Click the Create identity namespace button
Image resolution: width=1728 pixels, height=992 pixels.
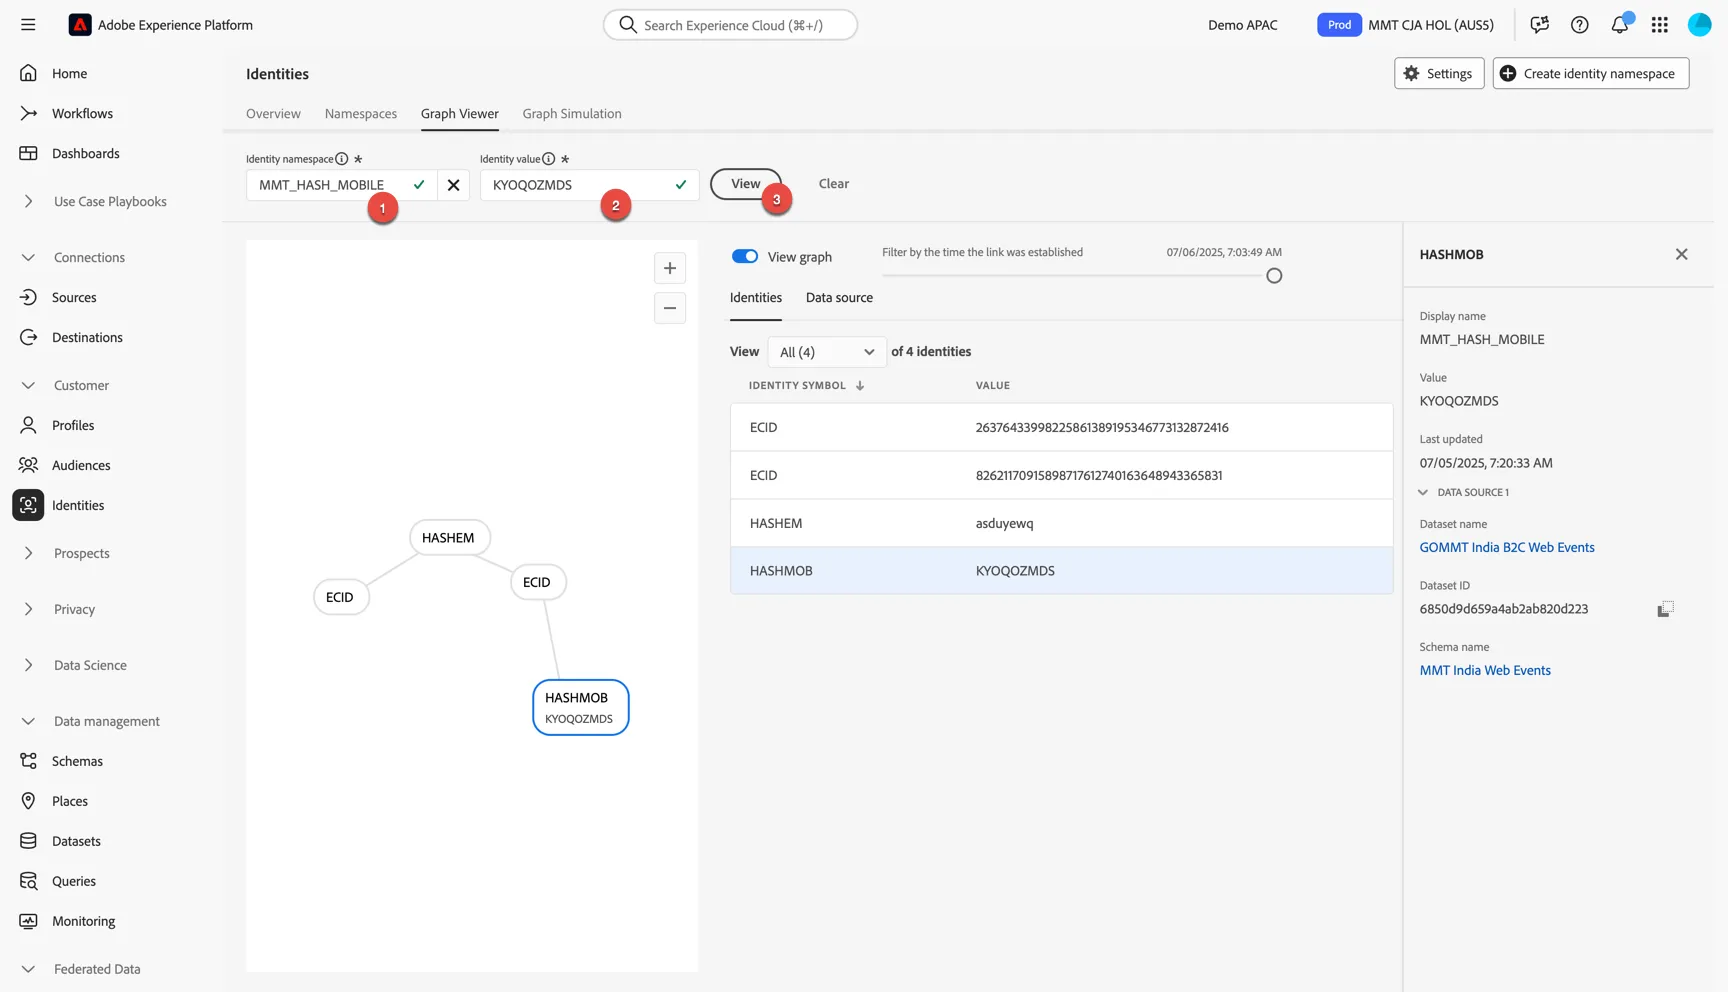(x=1591, y=73)
